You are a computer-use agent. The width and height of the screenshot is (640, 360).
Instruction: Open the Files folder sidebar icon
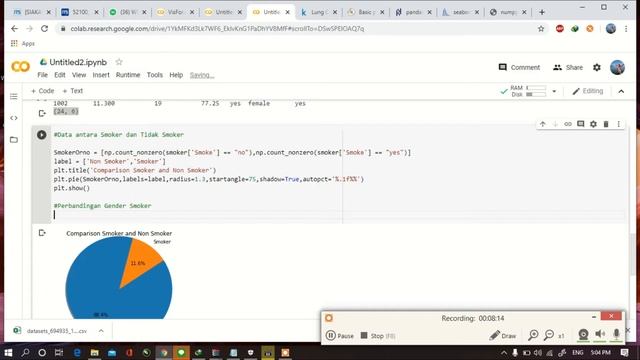[14, 140]
